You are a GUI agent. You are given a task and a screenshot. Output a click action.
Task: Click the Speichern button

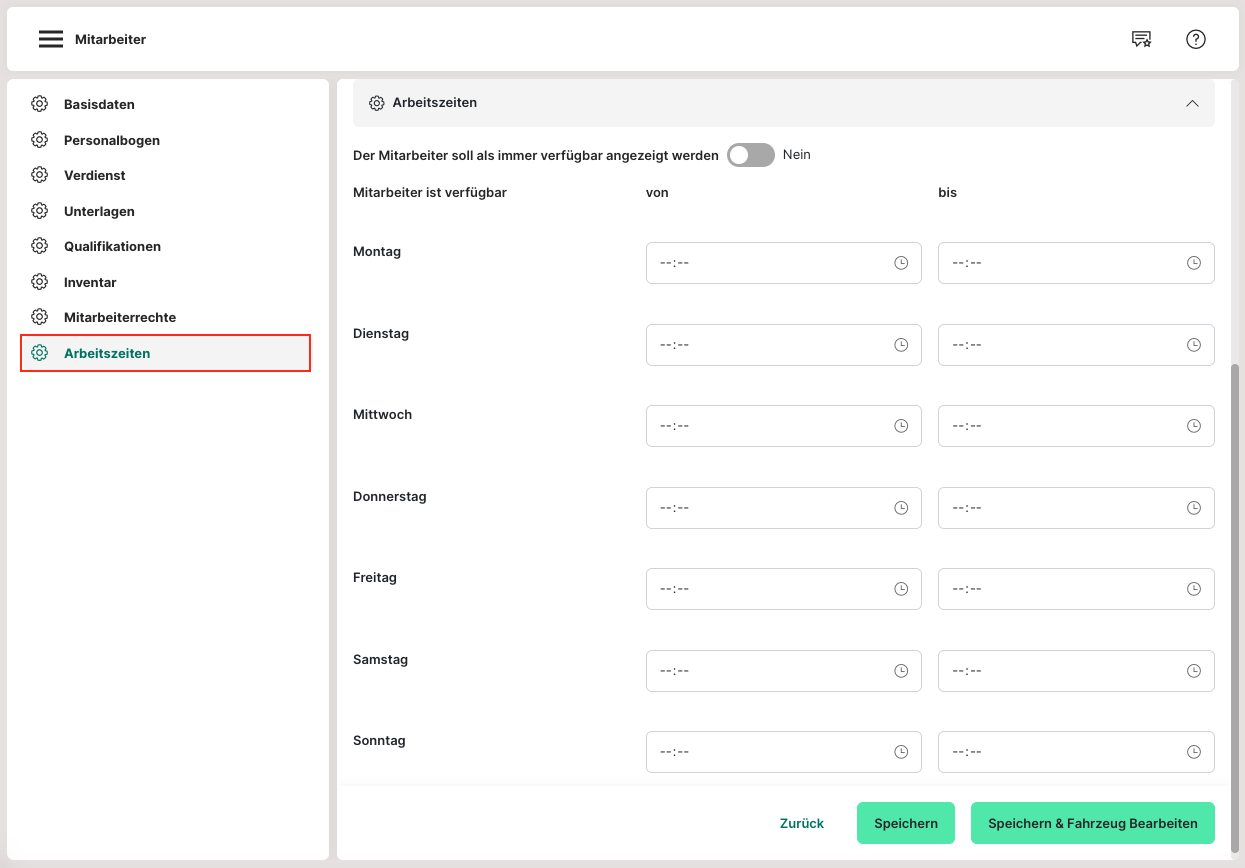click(x=905, y=823)
